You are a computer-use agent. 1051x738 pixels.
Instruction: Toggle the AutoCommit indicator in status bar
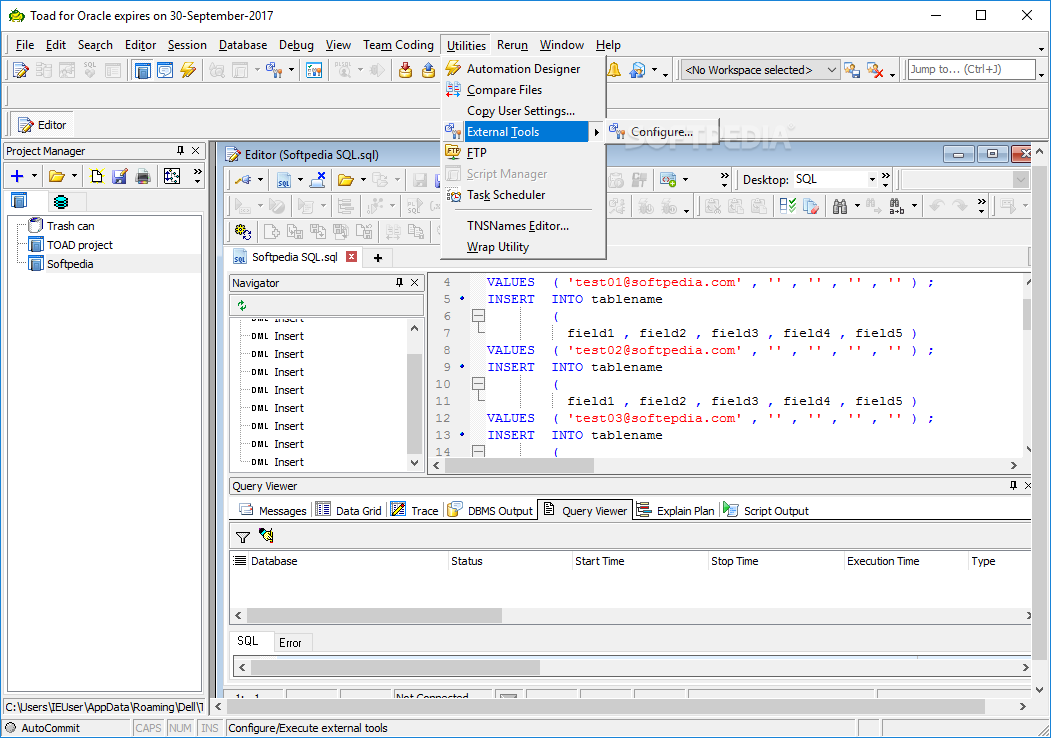[42, 728]
